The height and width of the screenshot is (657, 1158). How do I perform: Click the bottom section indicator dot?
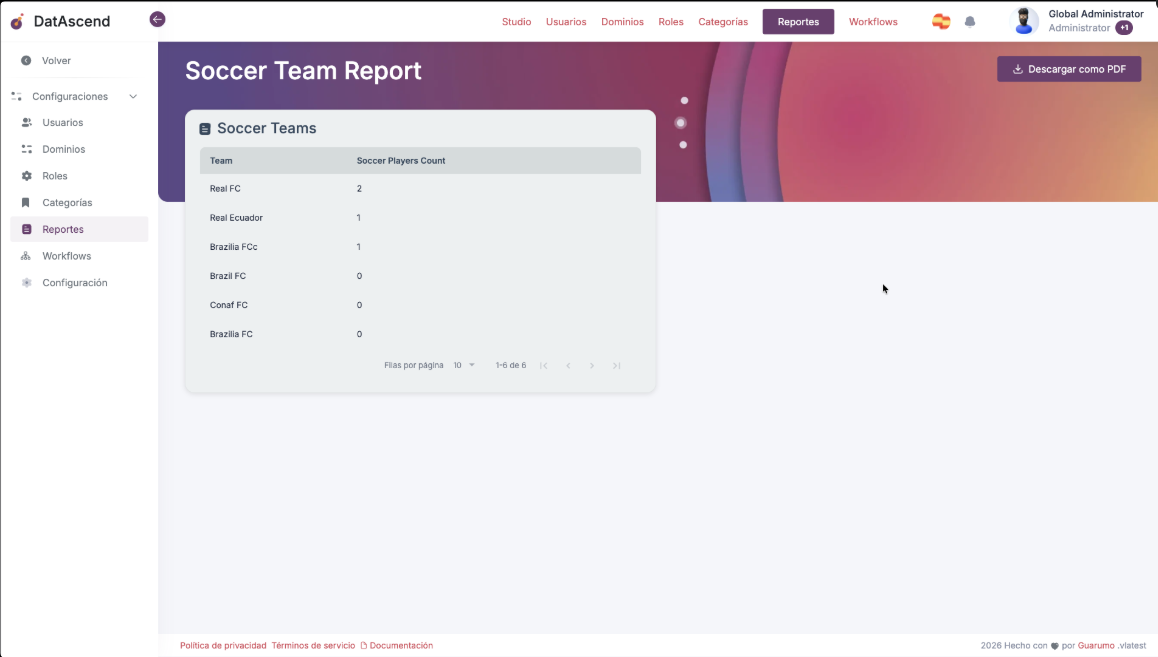pos(683,145)
